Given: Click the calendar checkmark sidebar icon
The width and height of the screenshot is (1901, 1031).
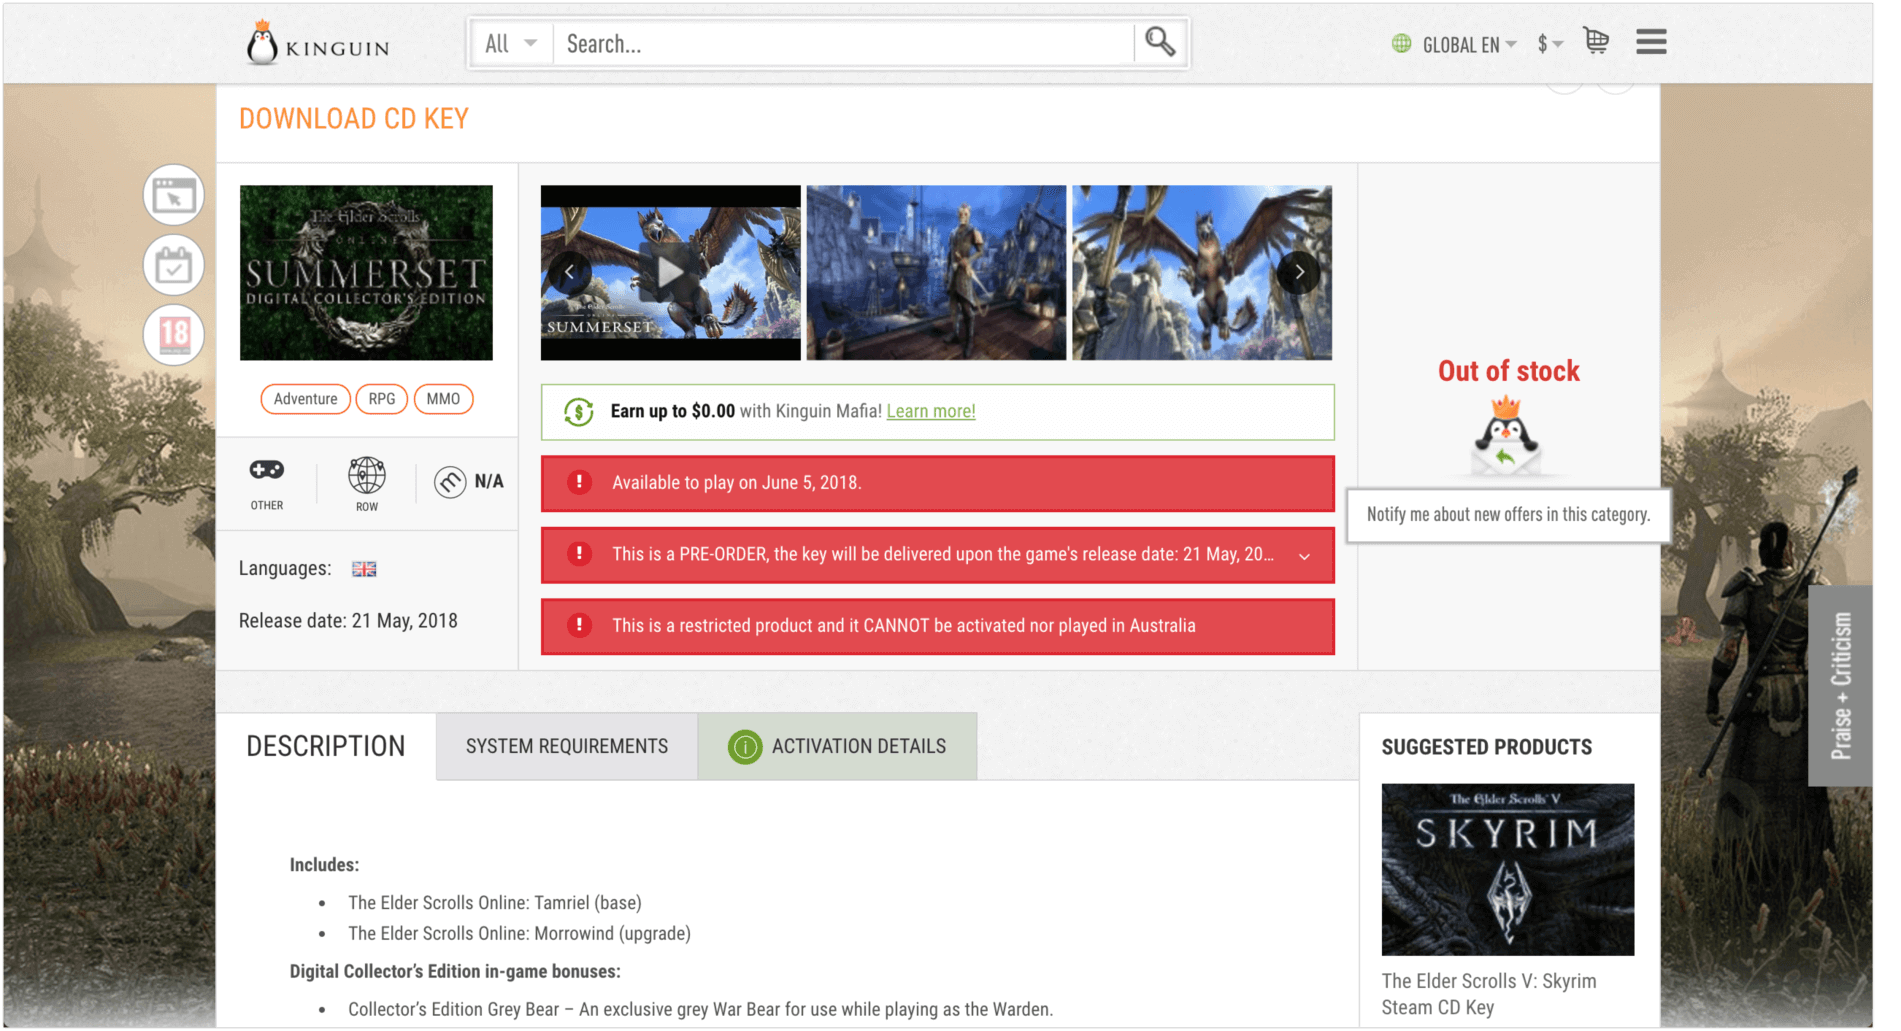Looking at the screenshot, I should [x=174, y=265].
